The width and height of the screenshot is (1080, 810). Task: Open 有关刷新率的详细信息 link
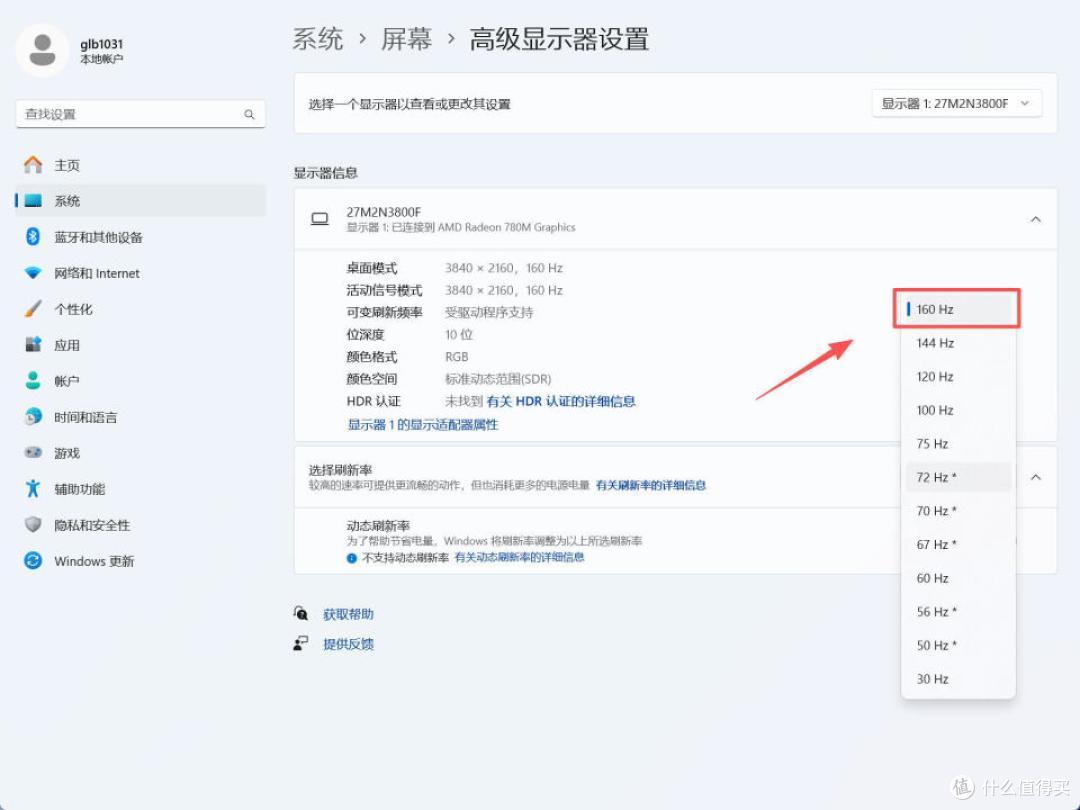coord(651,485)
